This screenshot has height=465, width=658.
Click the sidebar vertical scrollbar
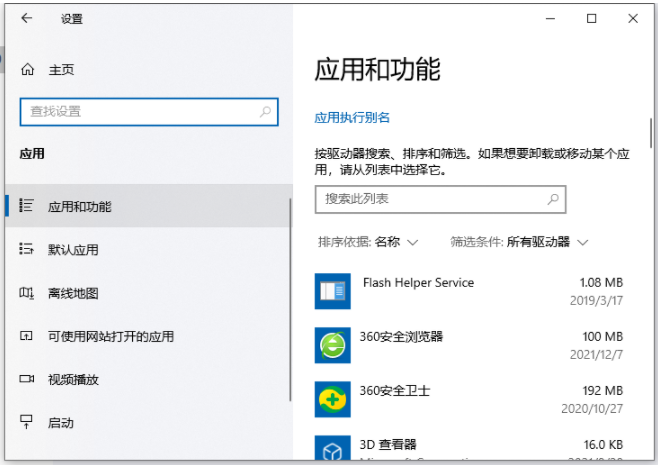click(290, 300)
